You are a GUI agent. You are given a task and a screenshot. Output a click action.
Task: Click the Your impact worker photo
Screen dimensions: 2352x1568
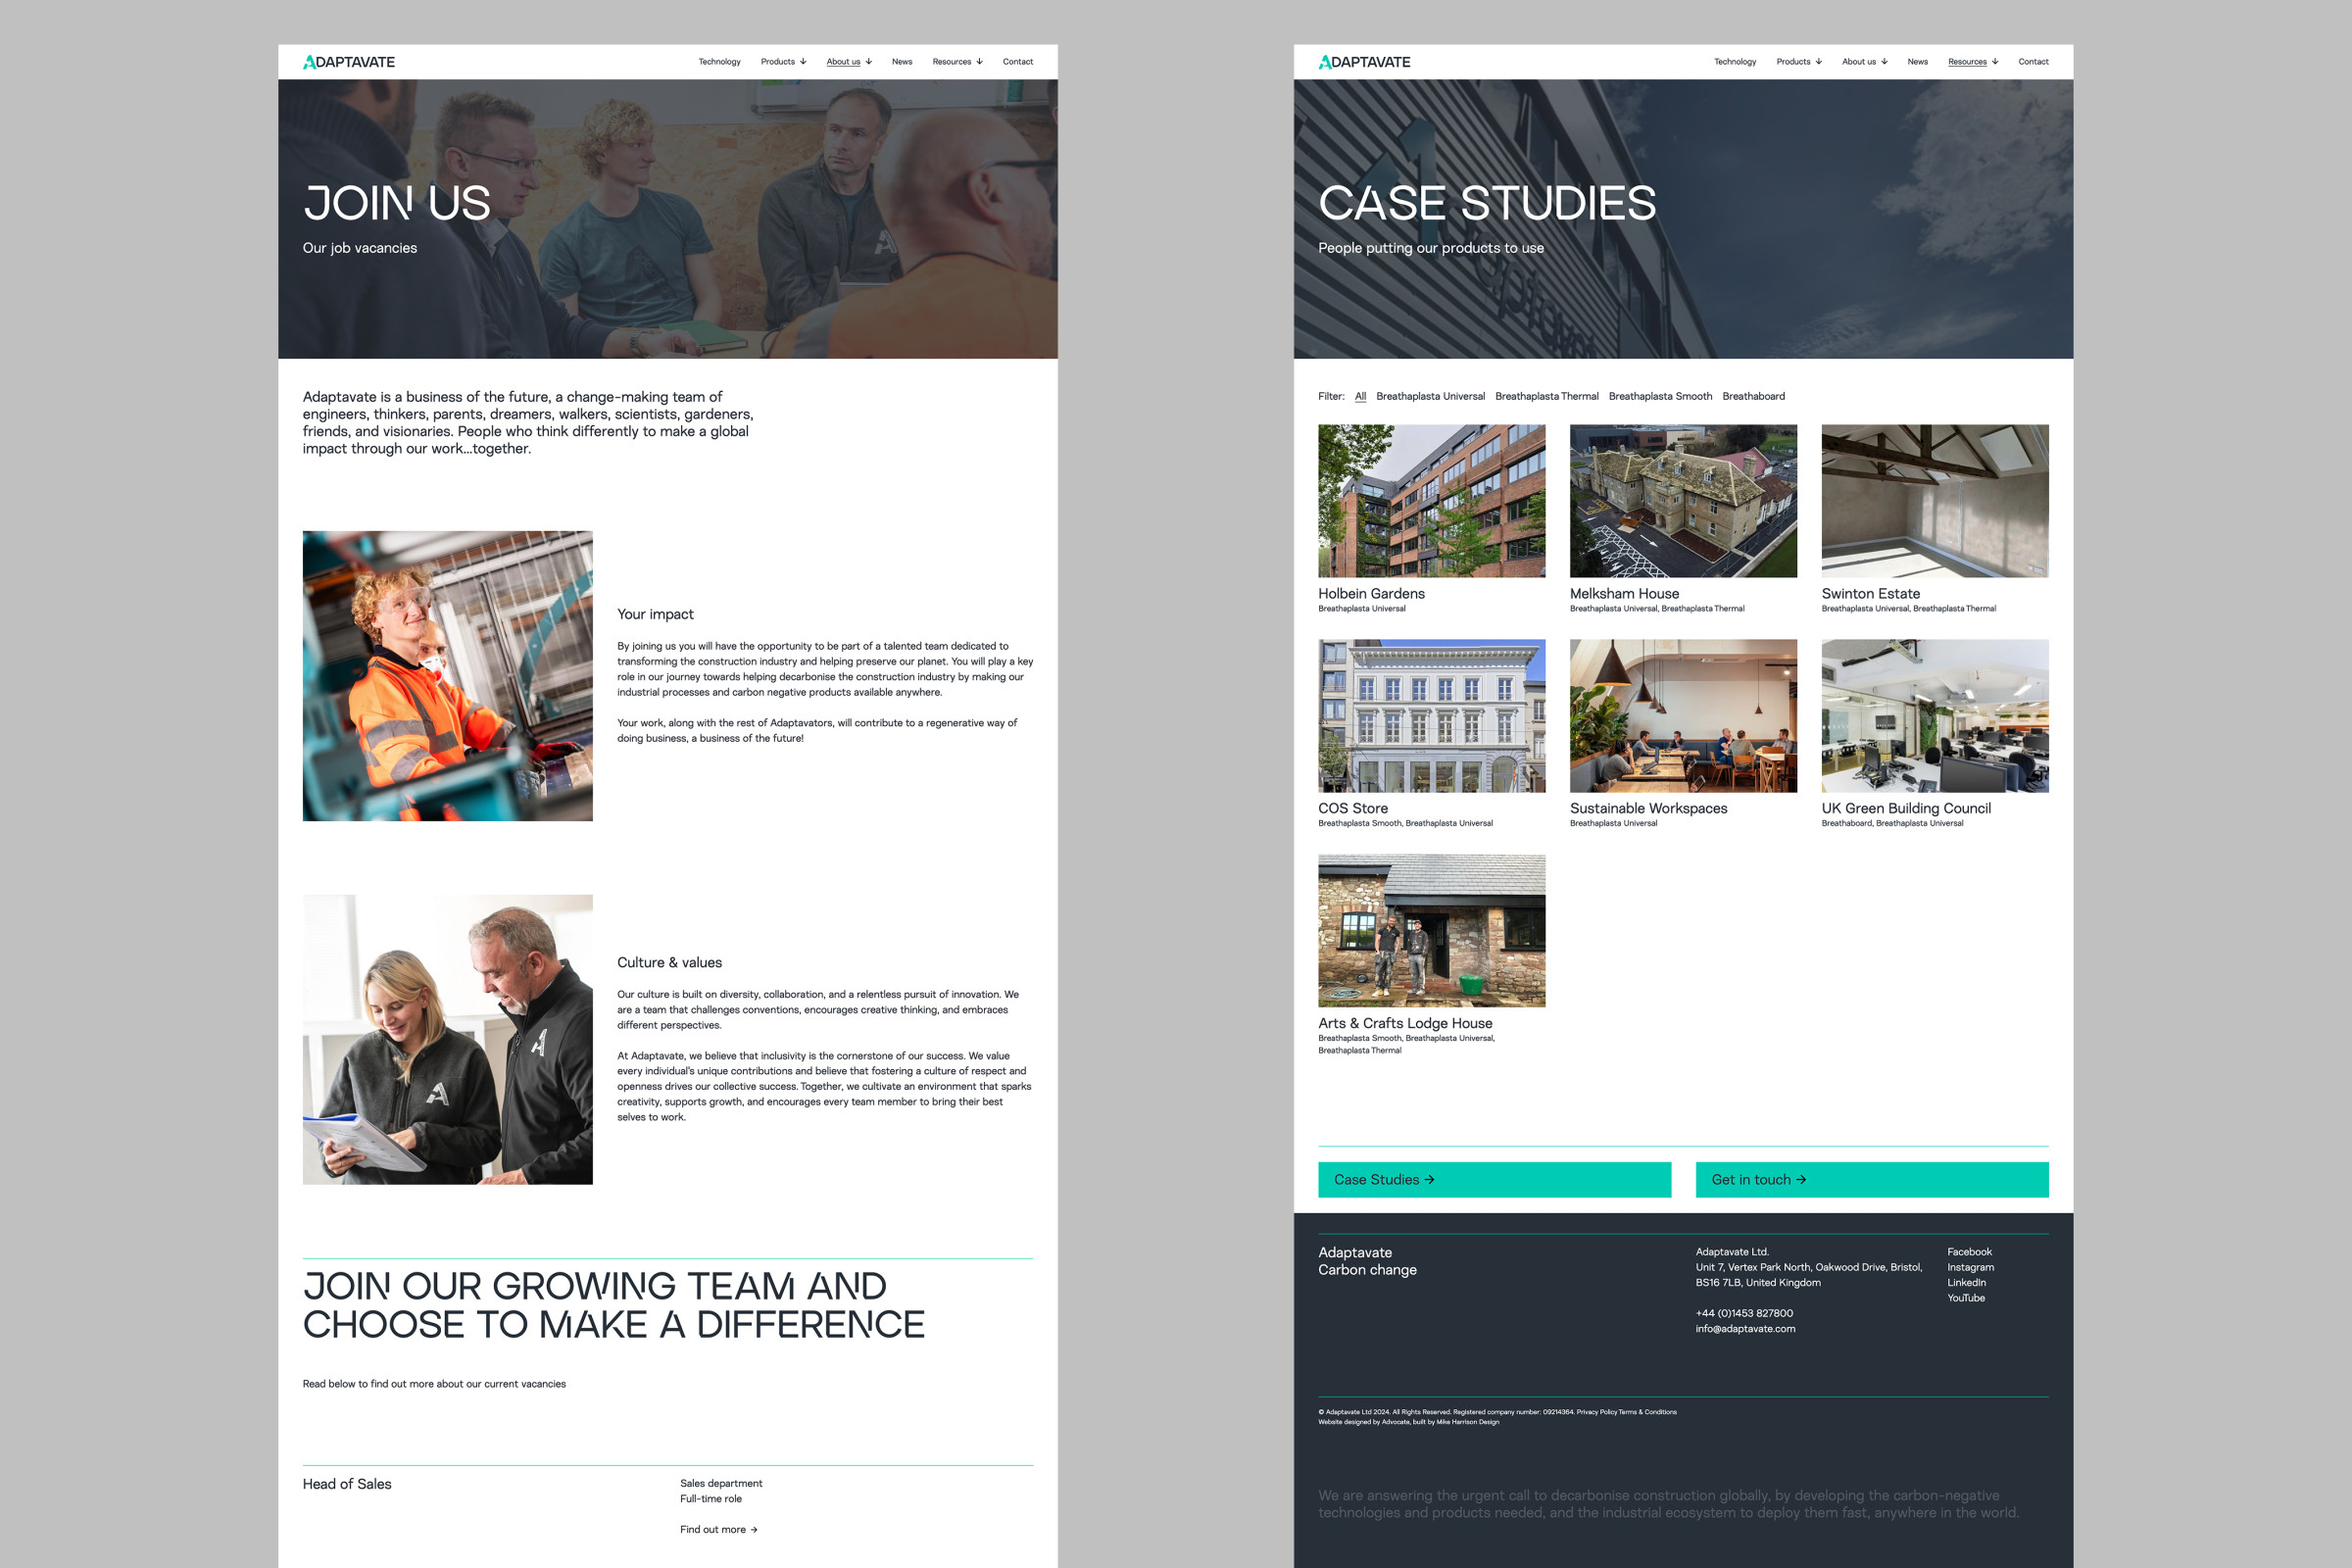(x=448, y=676)
